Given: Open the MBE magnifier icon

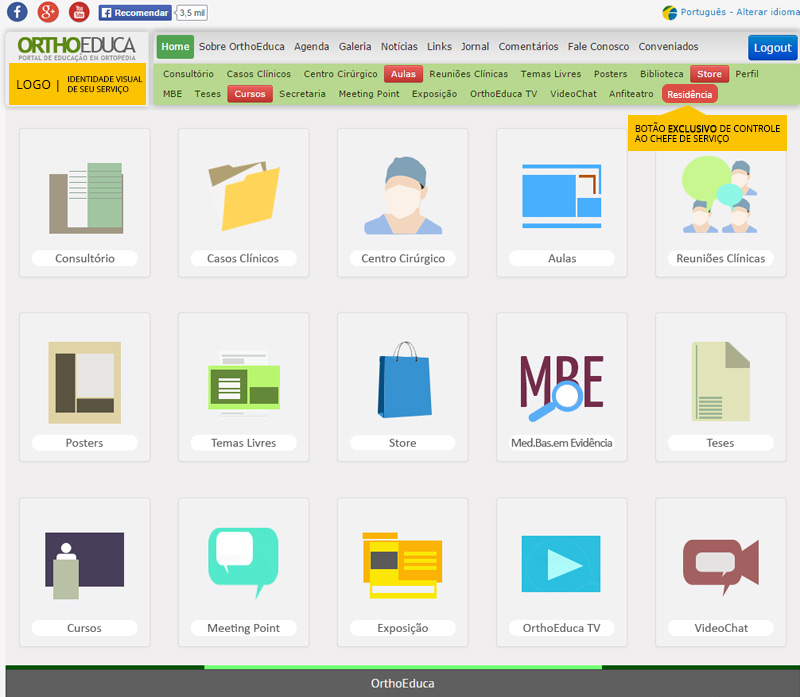Looking at the screenshot, I should click(562, 388).
